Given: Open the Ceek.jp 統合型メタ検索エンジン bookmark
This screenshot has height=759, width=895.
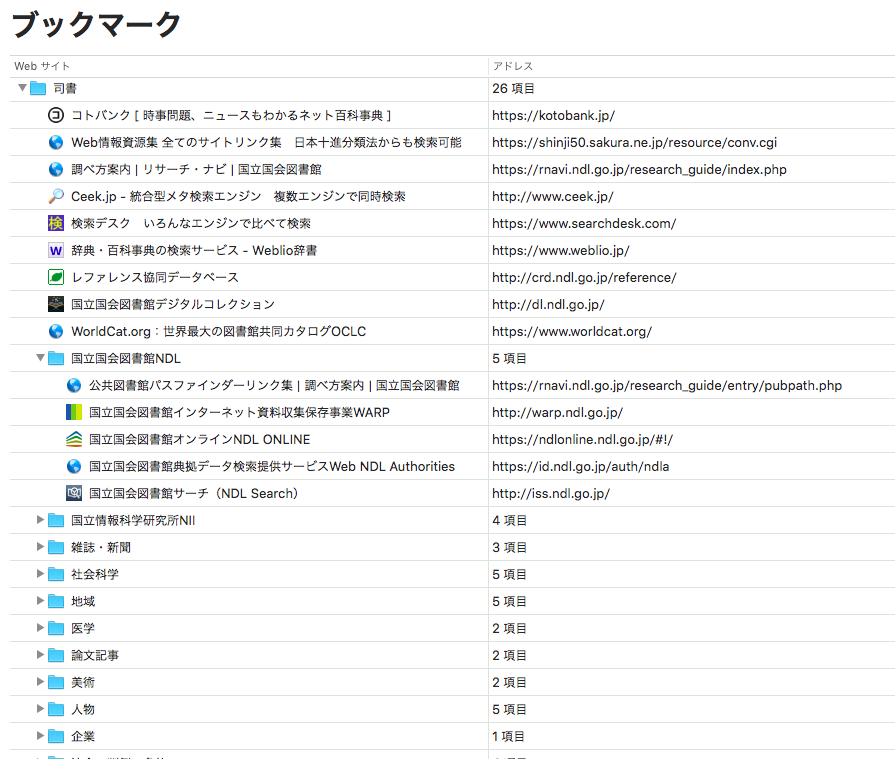Looking at the screenshot, I should (238, 196).
